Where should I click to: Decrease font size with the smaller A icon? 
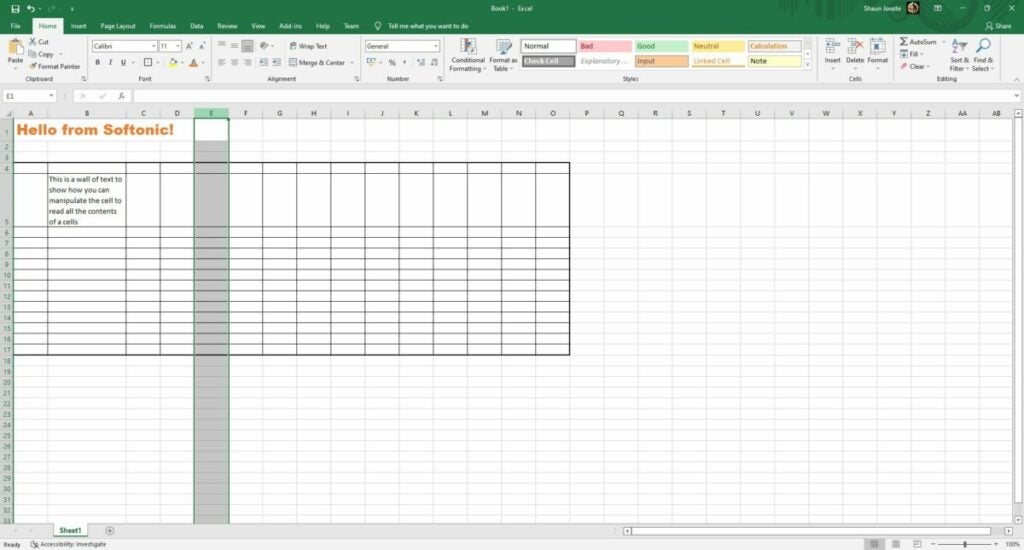202,46
